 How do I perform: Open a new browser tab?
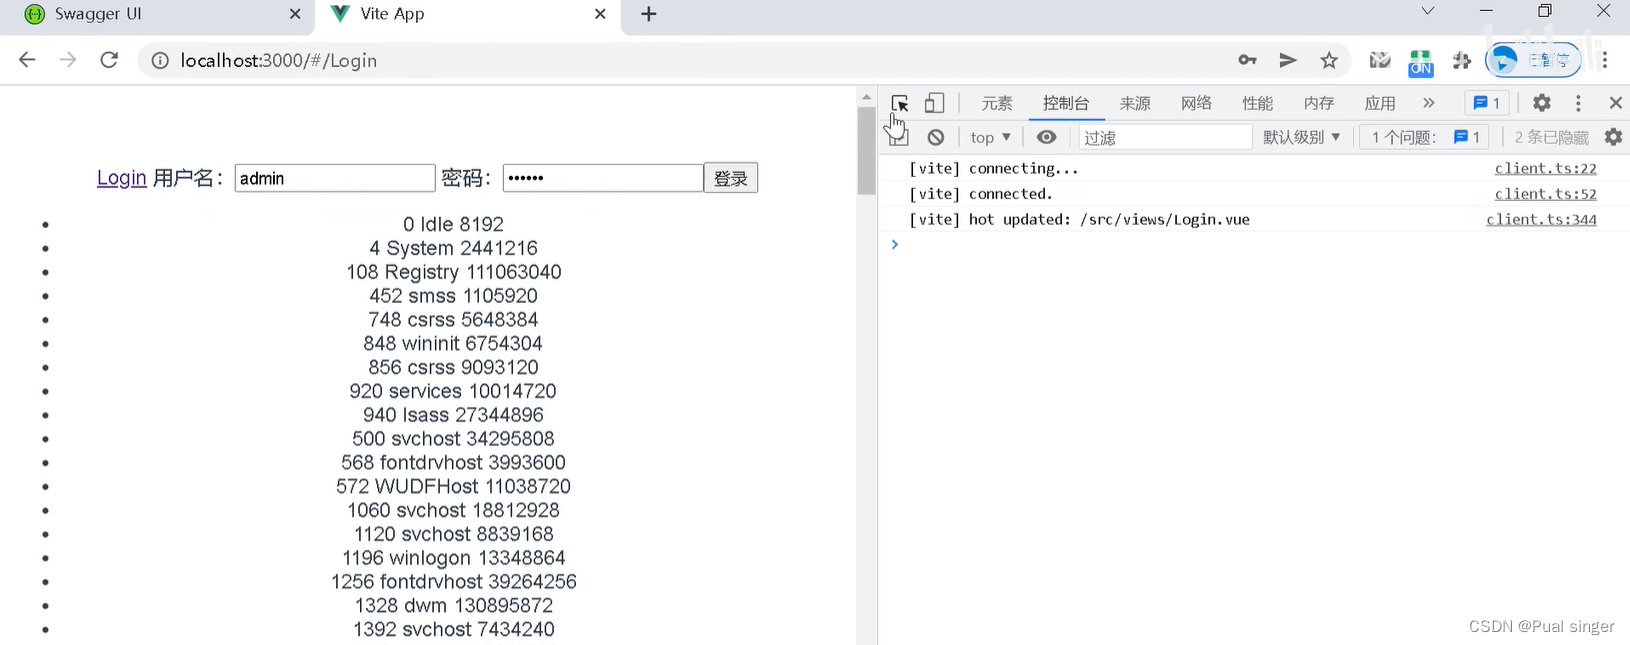(x=648, y=14)
